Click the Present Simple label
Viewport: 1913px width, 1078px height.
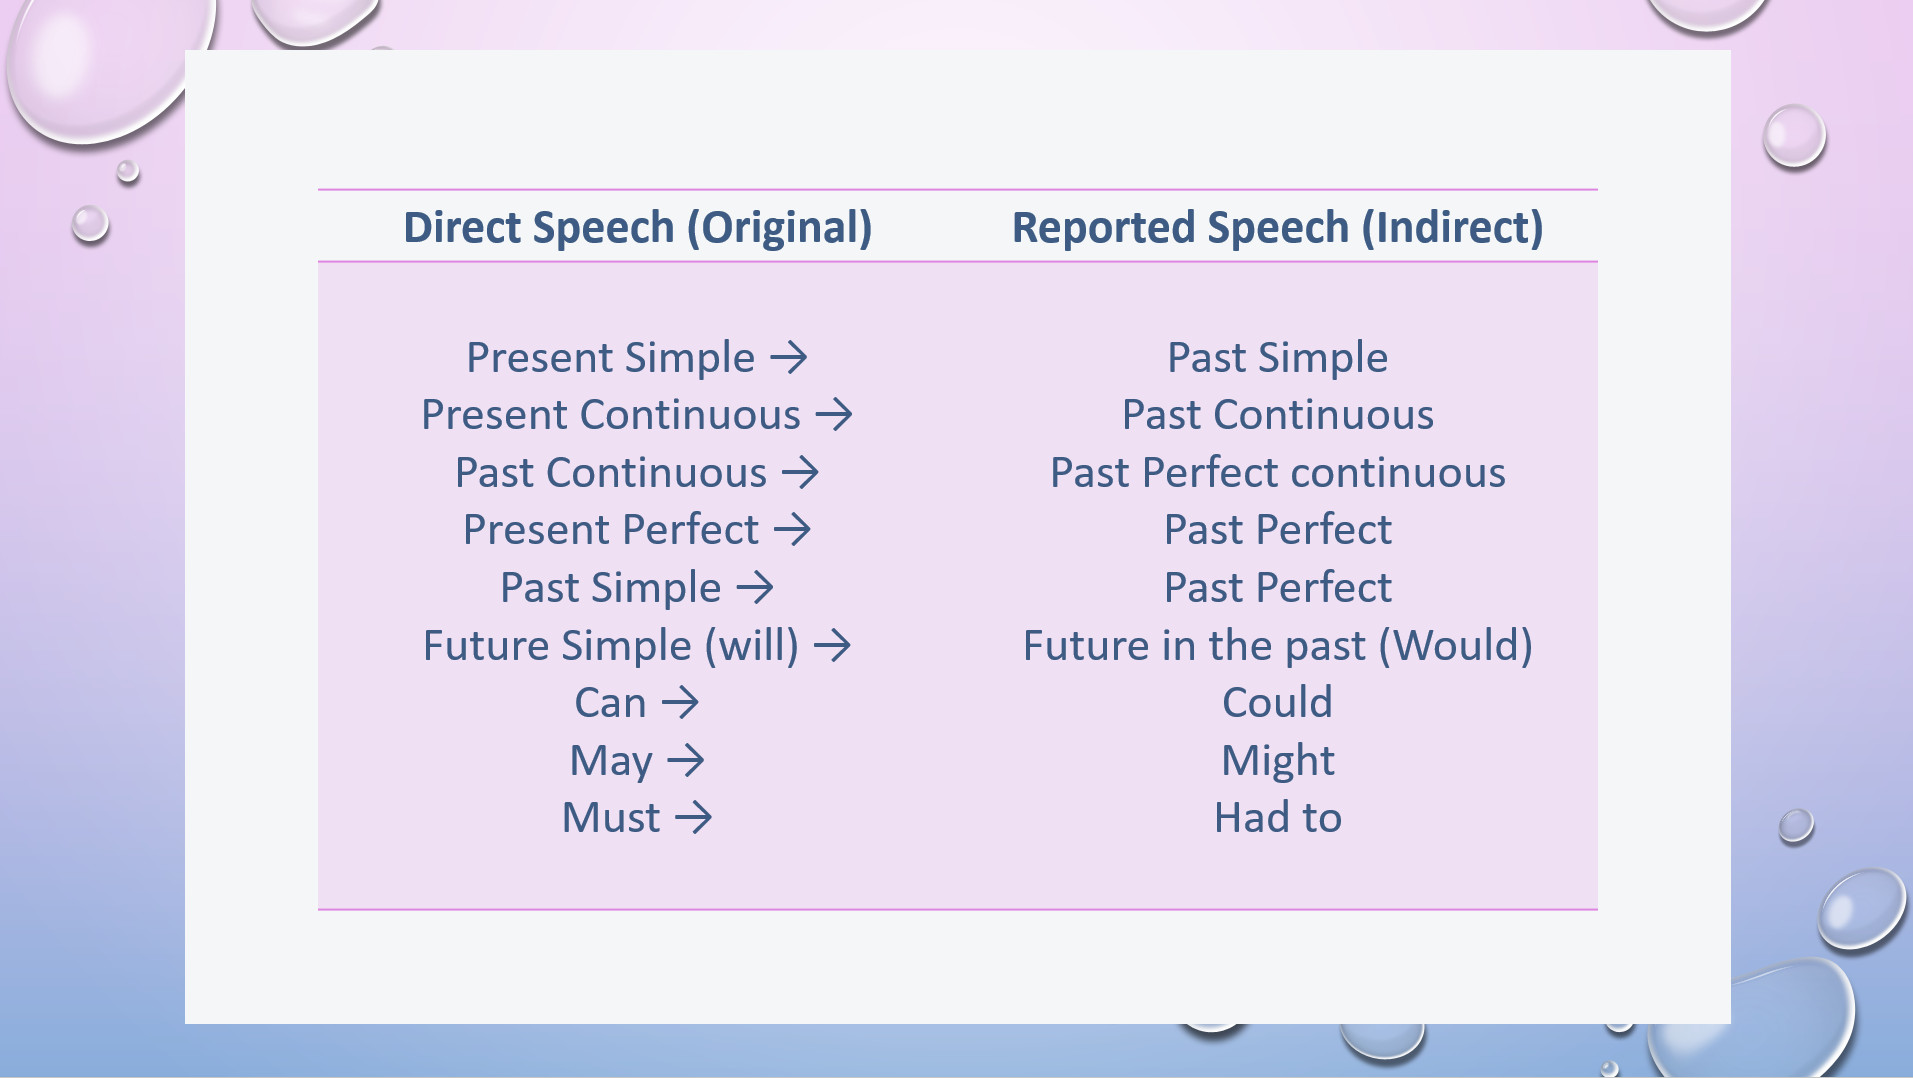pos(610,358)
